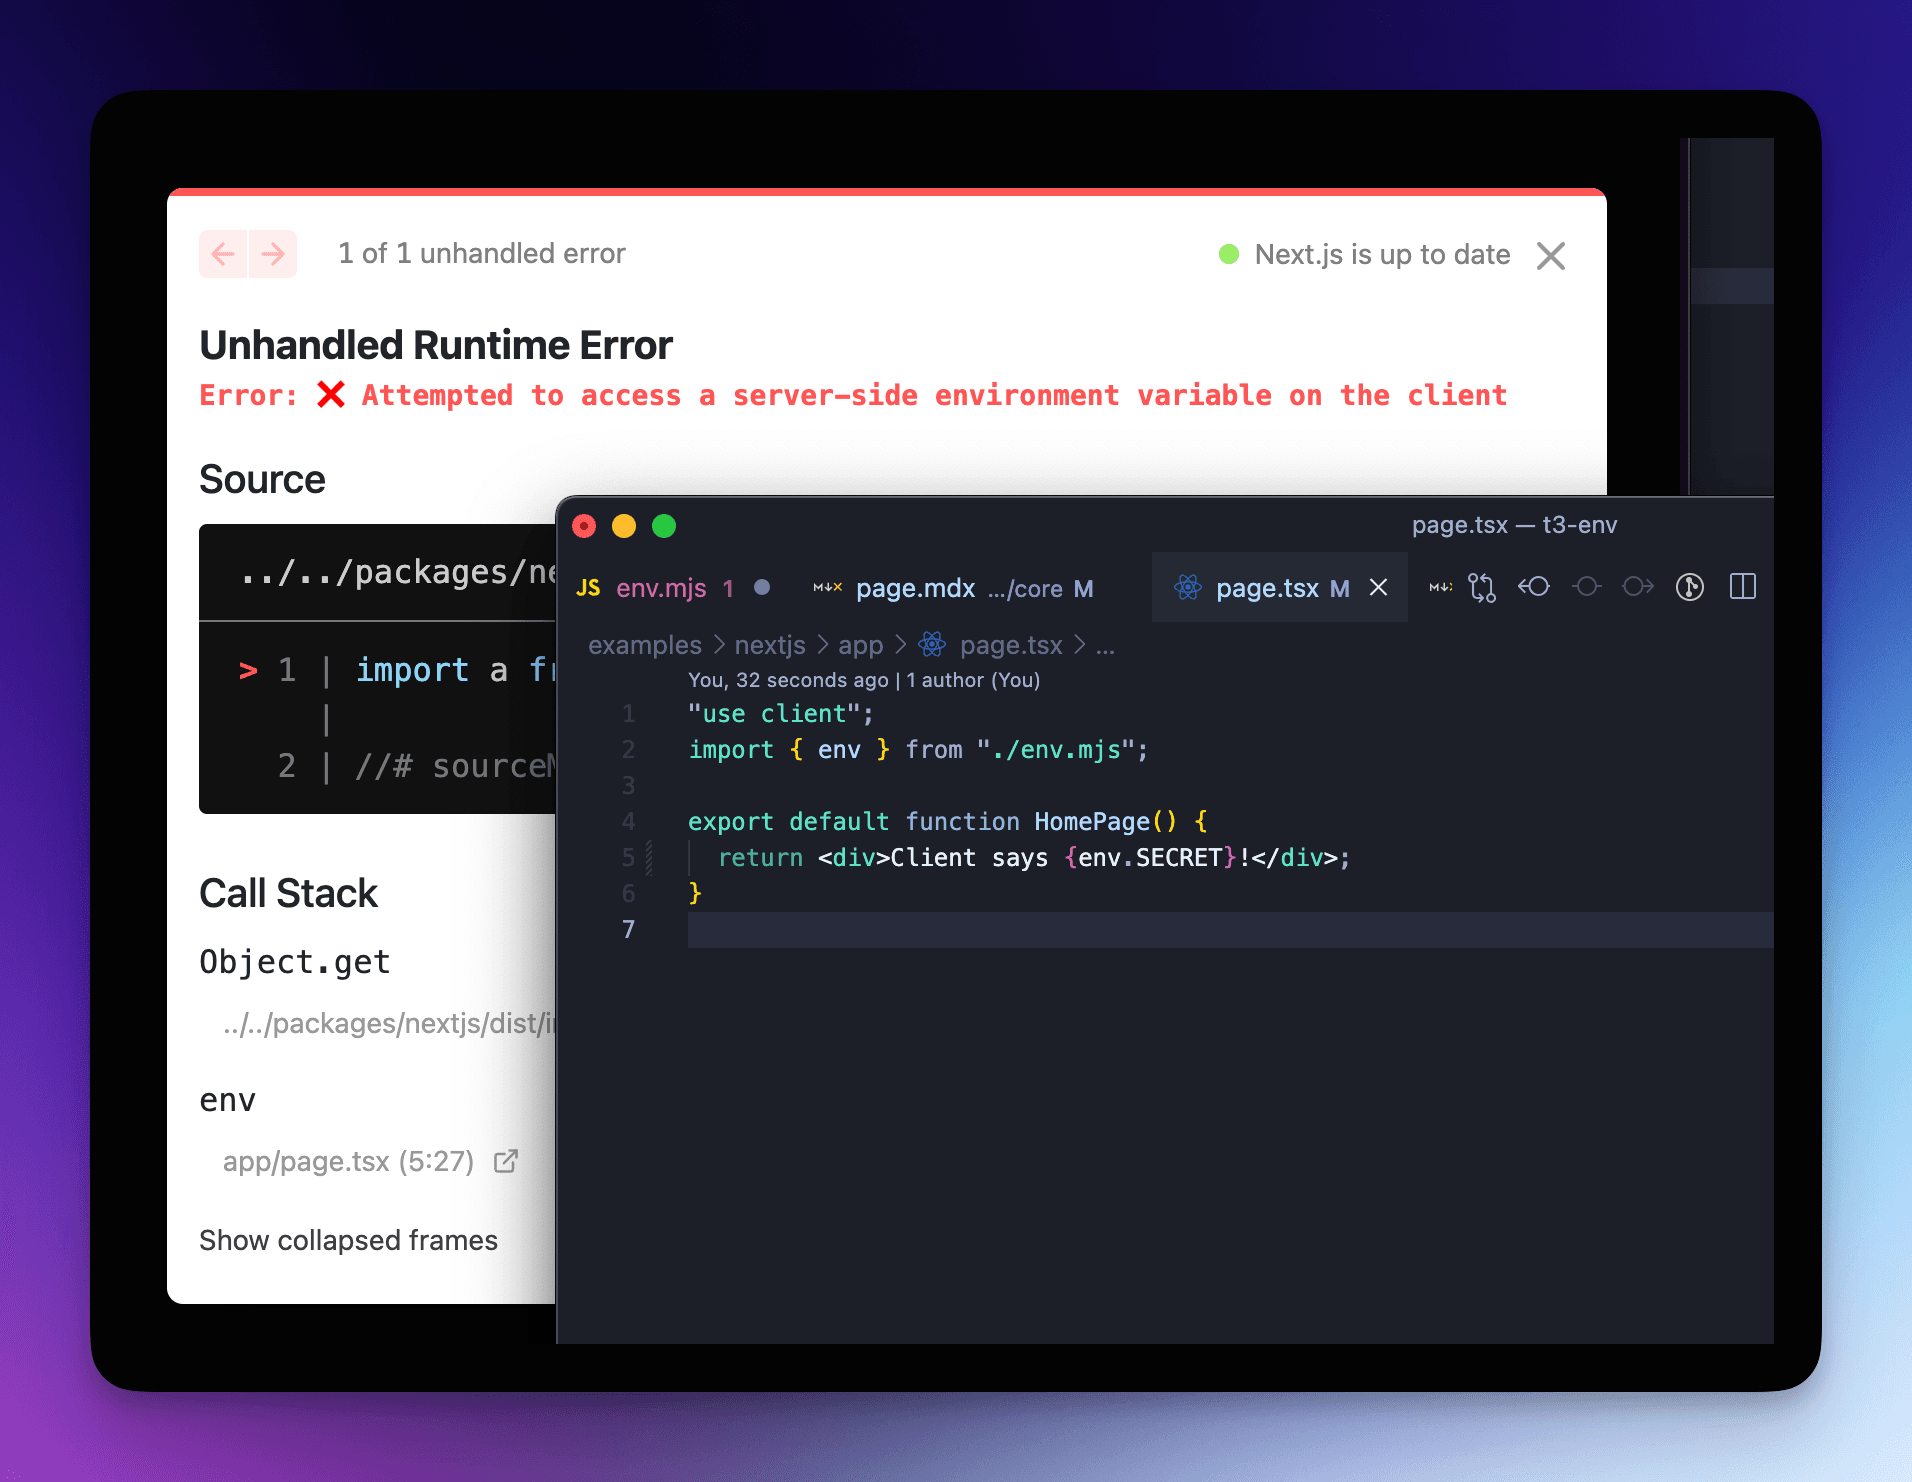Go to next error with right arrow

pyautogui.click(x=273, y=254)
